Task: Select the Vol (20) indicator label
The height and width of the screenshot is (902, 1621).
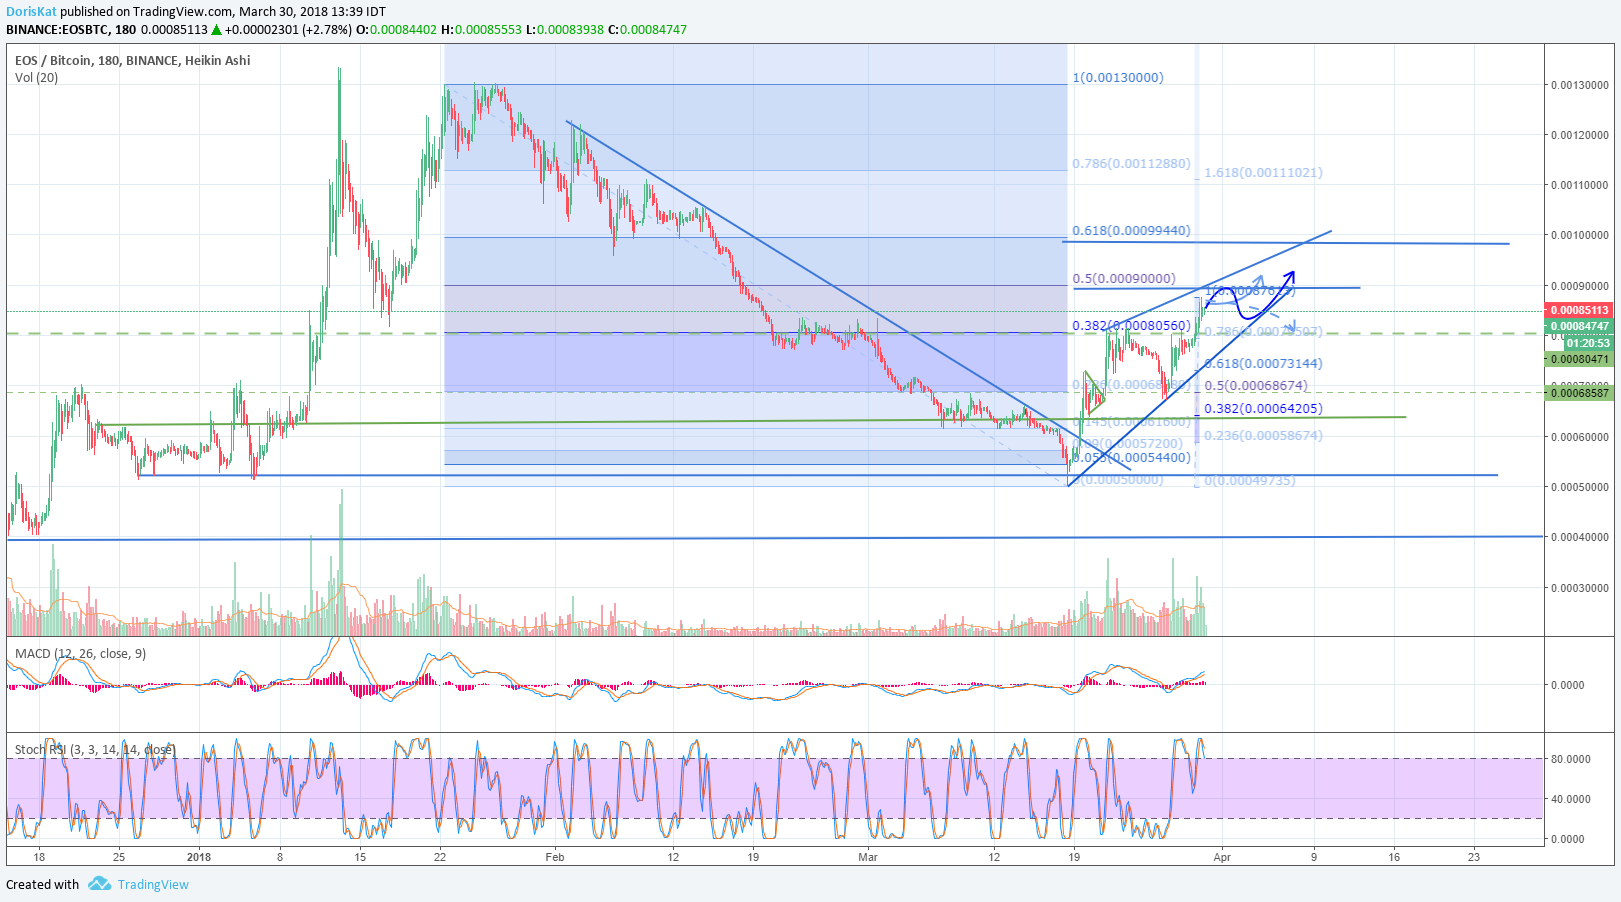Action: click(36, 77)
